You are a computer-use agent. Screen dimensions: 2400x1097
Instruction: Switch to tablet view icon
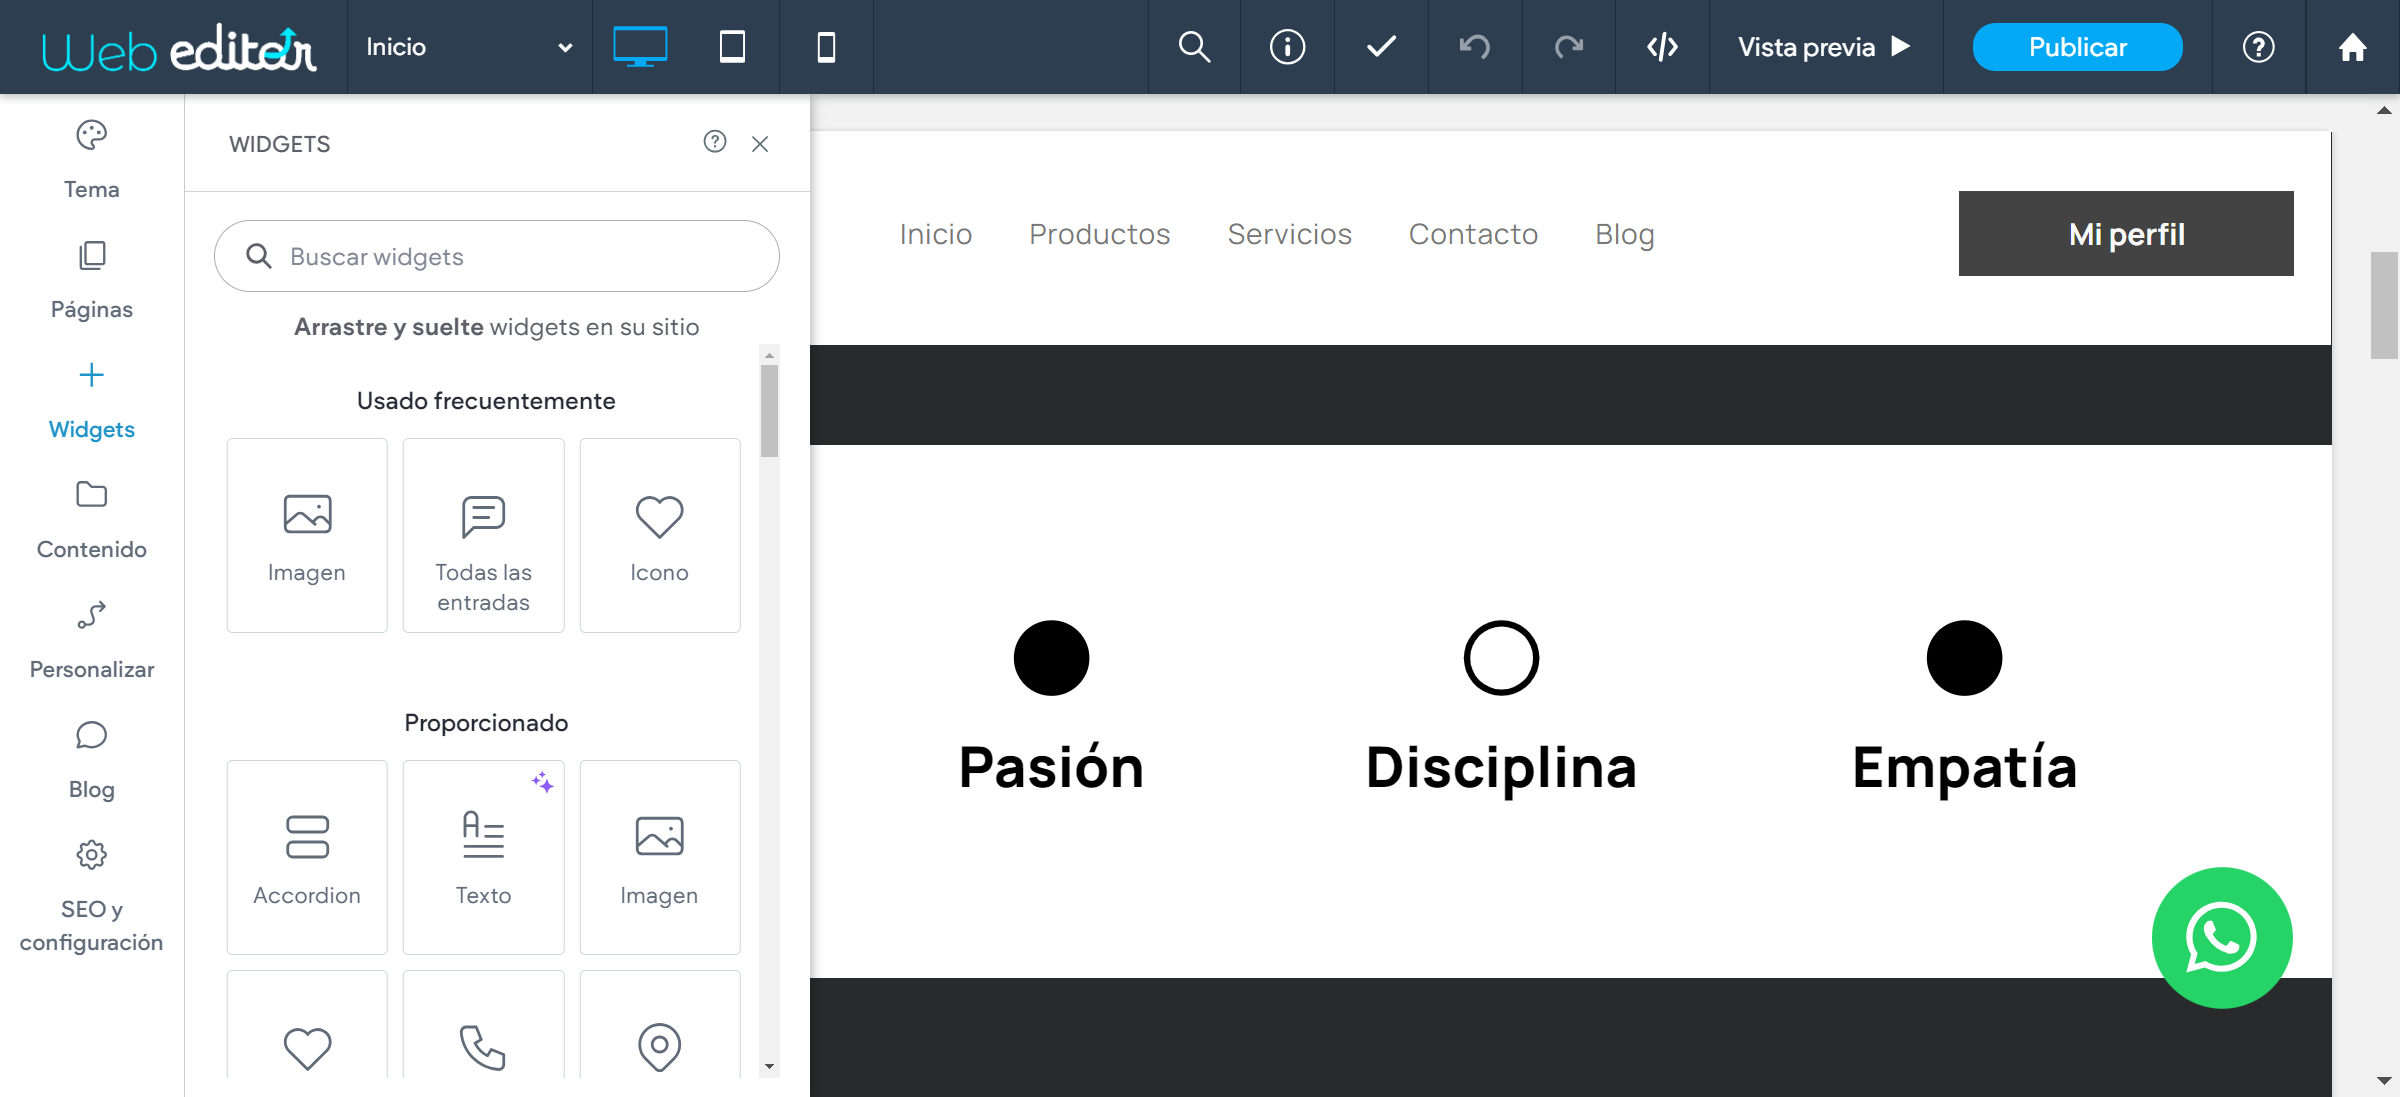coord(732,47)
